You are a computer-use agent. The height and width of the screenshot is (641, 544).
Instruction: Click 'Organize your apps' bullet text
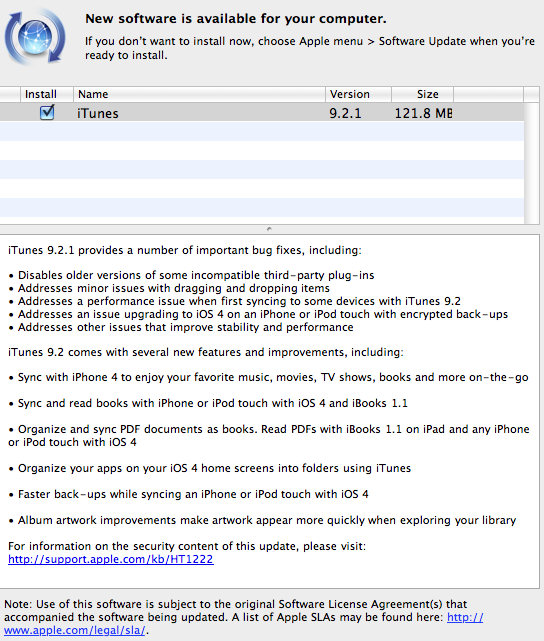[x=214, y=468]
